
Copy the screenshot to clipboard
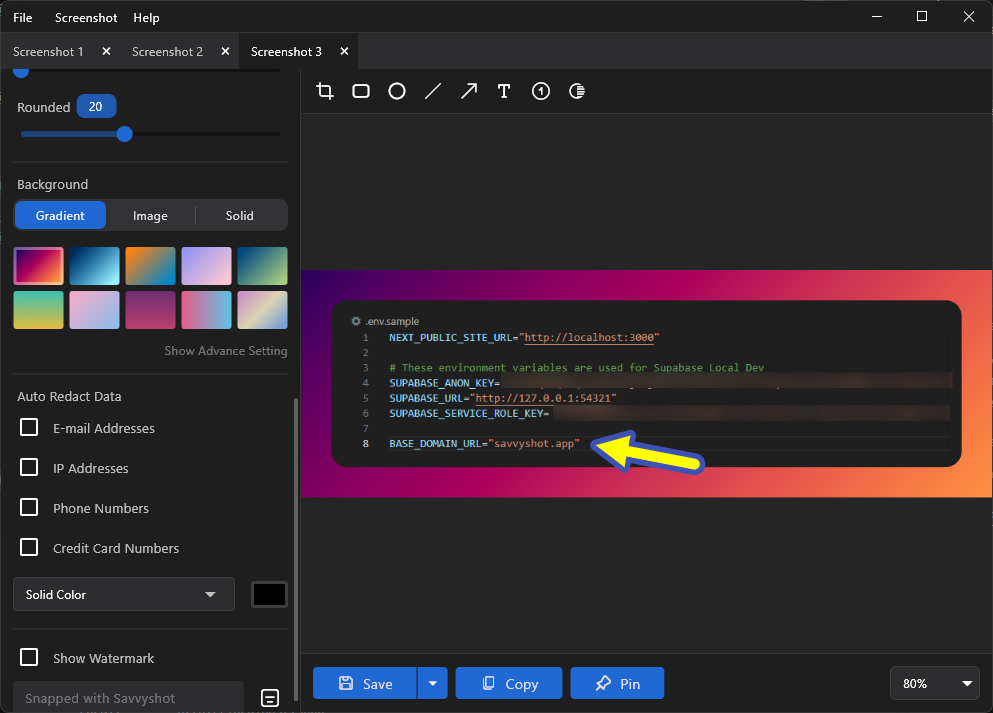point(508,683)
